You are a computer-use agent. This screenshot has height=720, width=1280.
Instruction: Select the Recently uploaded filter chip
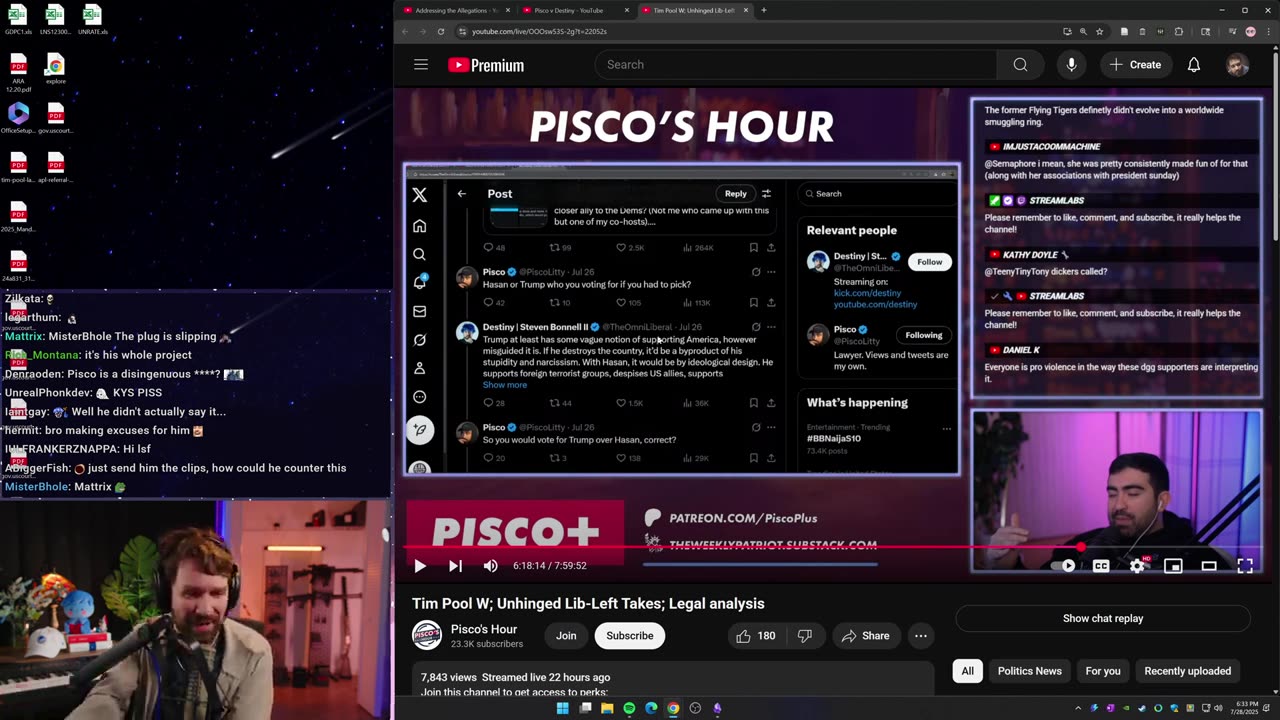tap(1187, 671)
